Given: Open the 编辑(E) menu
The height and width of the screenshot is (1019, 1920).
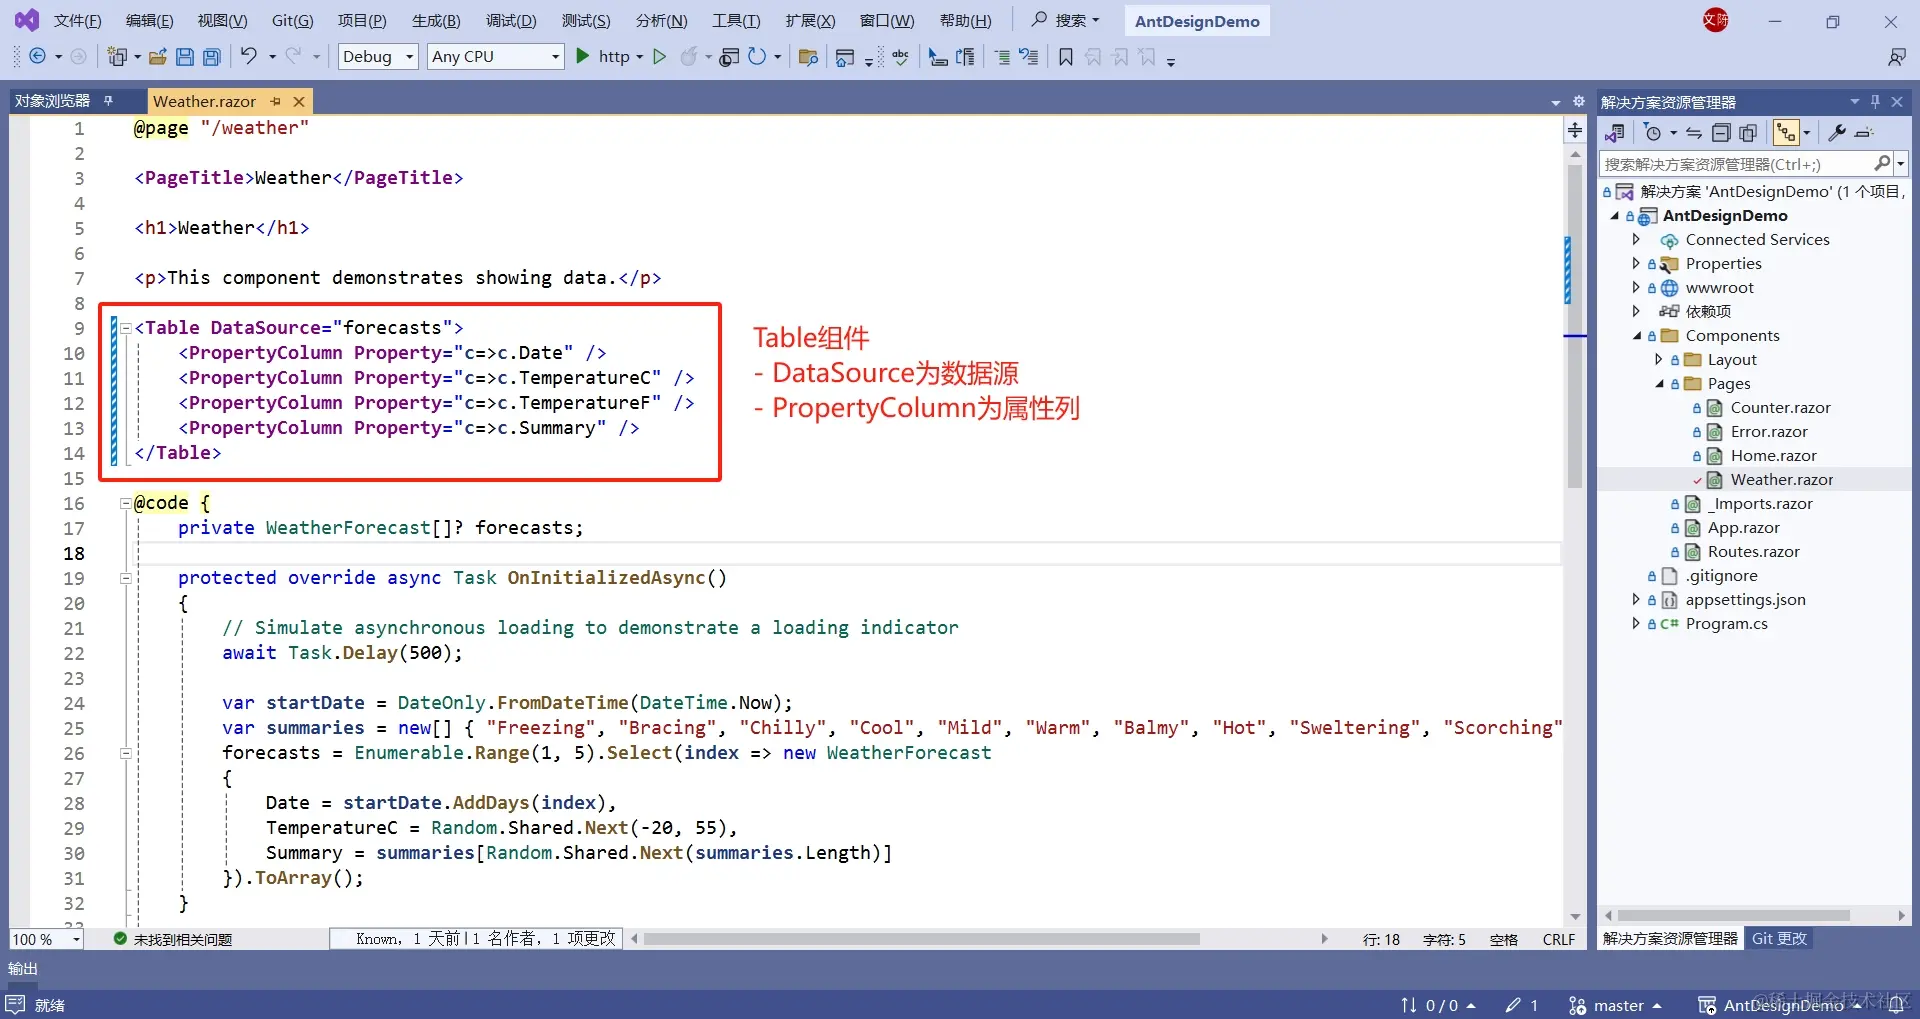Looking at the screenshot, I should [149, 21].
